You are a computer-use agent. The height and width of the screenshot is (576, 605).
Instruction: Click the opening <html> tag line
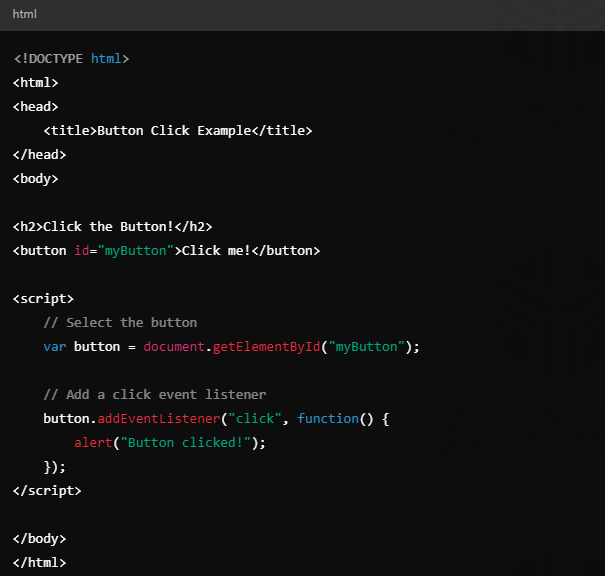coord(35,83)
